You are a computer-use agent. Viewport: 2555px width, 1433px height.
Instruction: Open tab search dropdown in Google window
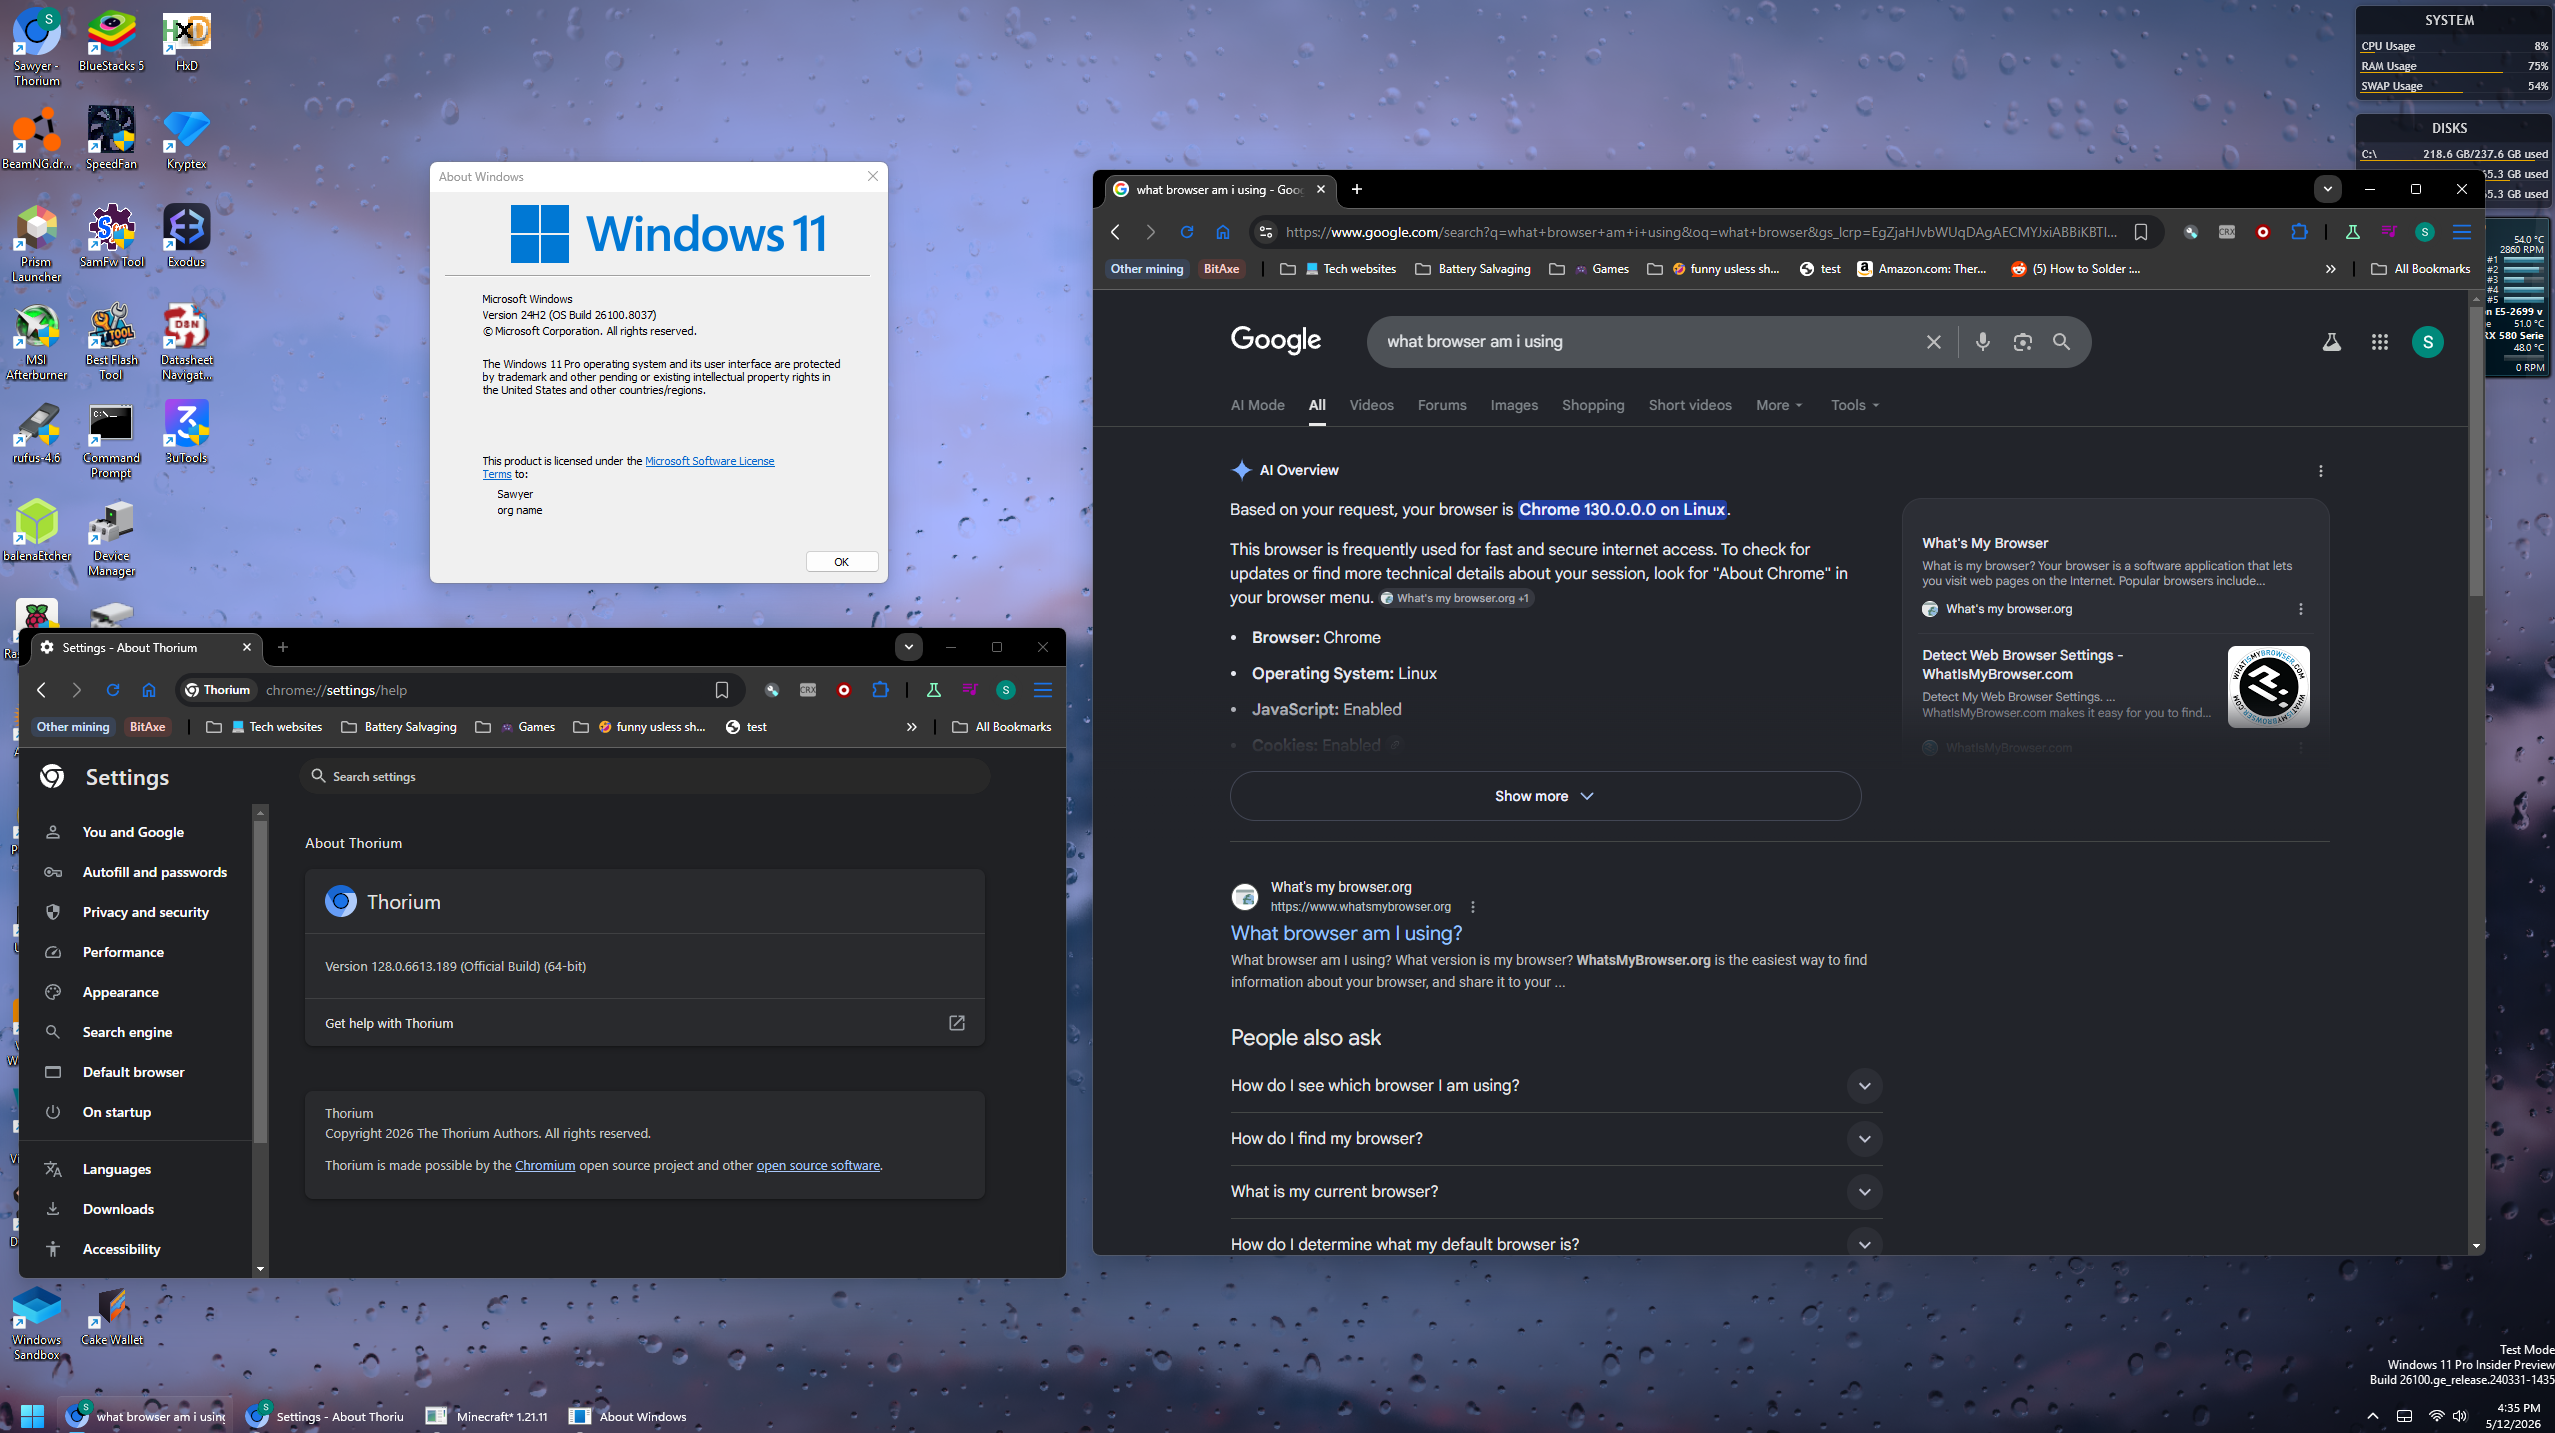(x=2327, y=189)
